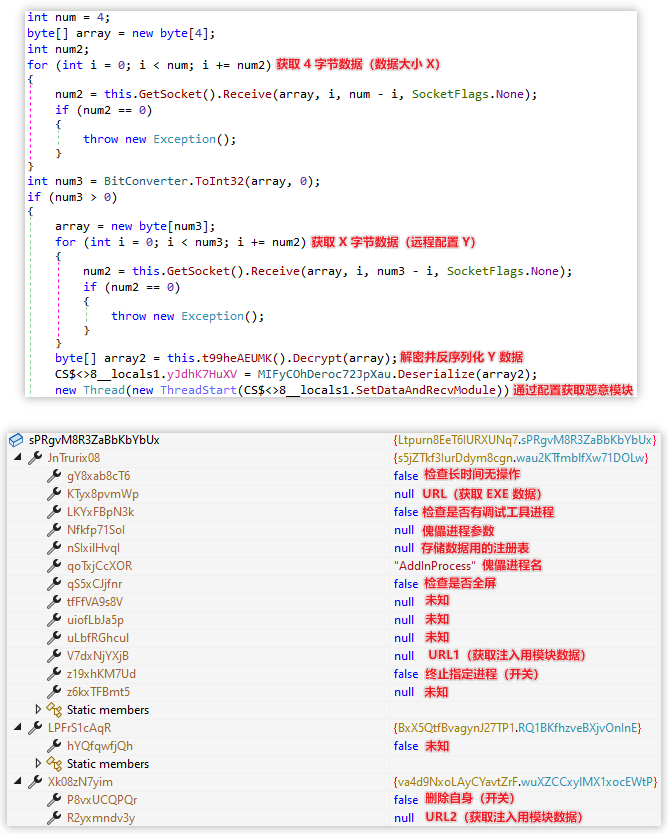Select the qoTxjCcXOR row name

(99, 565)
